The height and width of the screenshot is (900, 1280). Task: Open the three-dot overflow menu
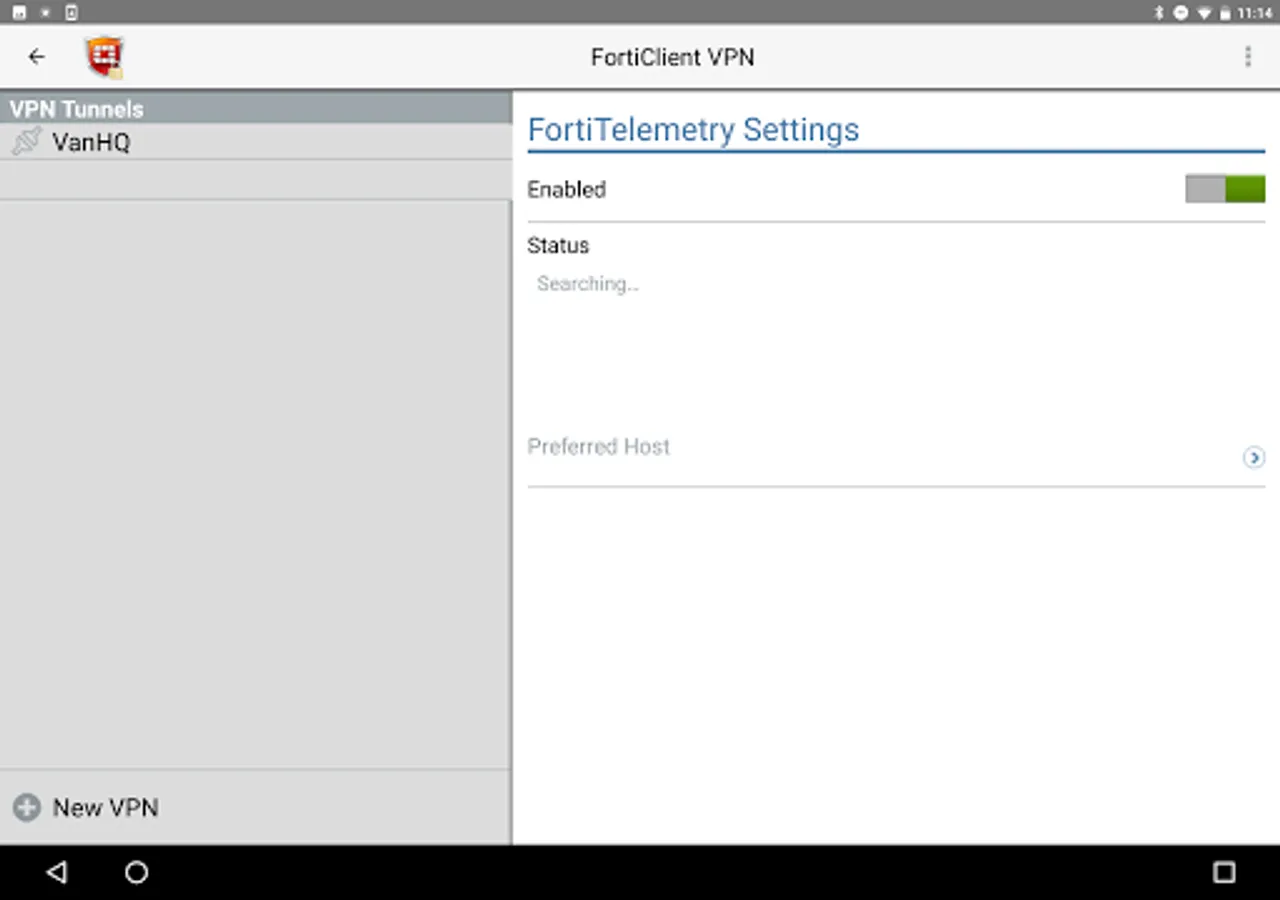click(x=1247, y=57)
